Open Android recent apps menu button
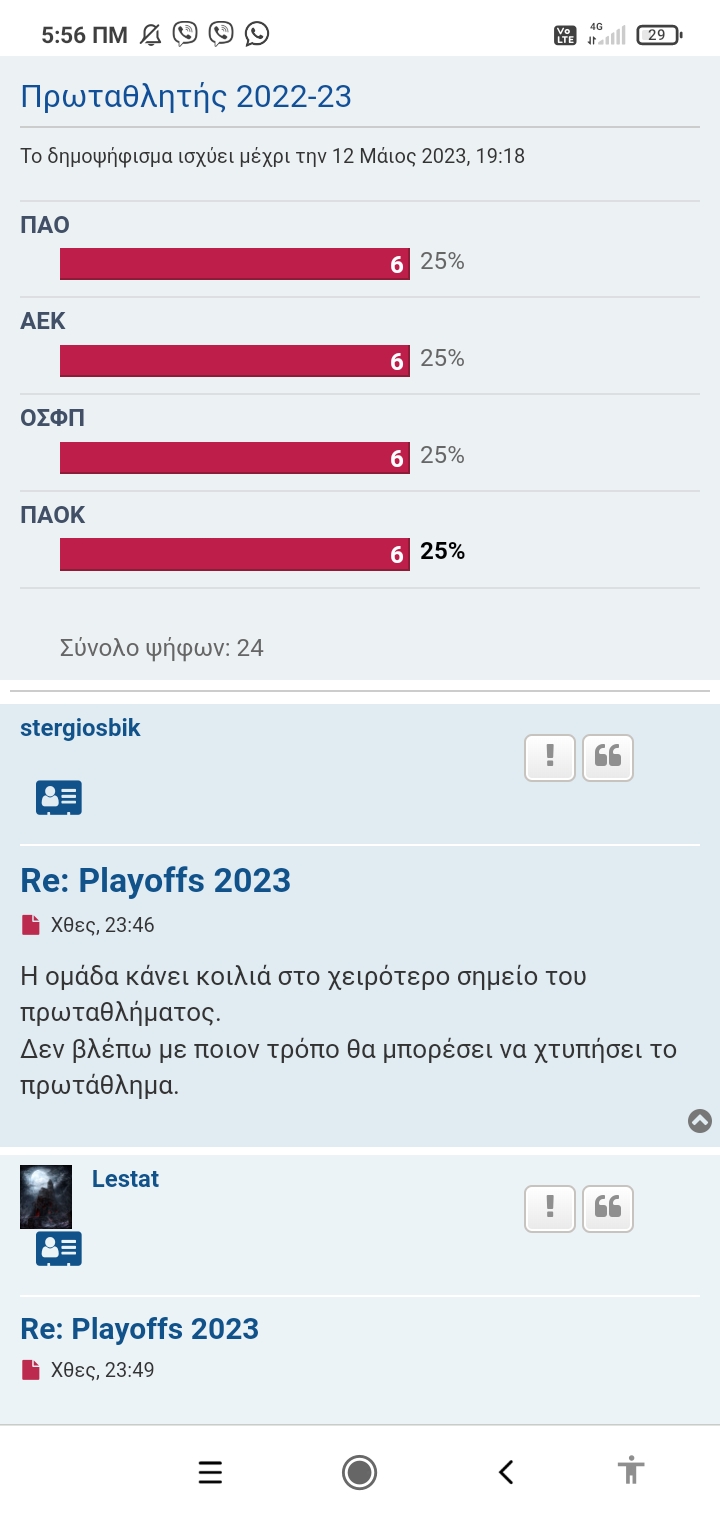This screenshot has width=720, height=1520. pos(210,1472)
